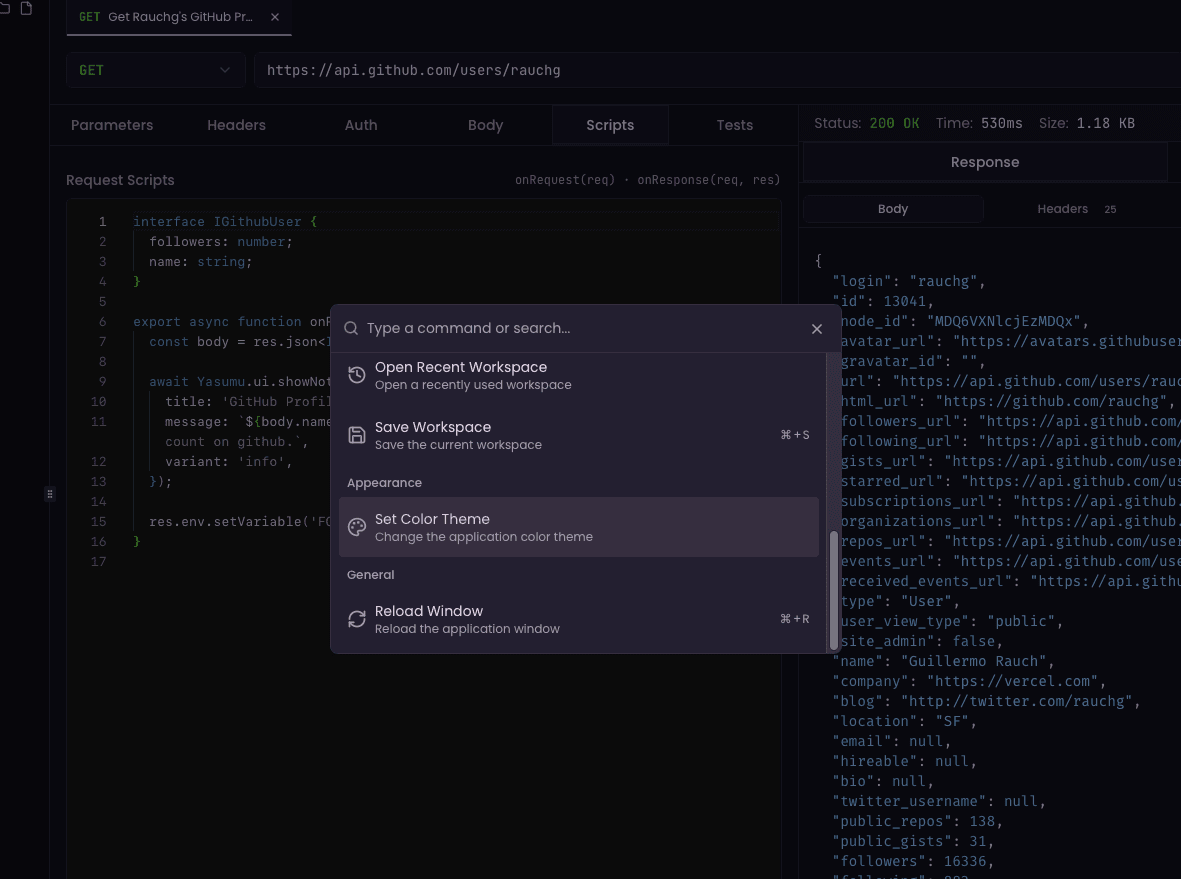Switch to the Parameters tab
This screenshot has height=879, width=1181.
pyautogui.click(x=111, y=125)
